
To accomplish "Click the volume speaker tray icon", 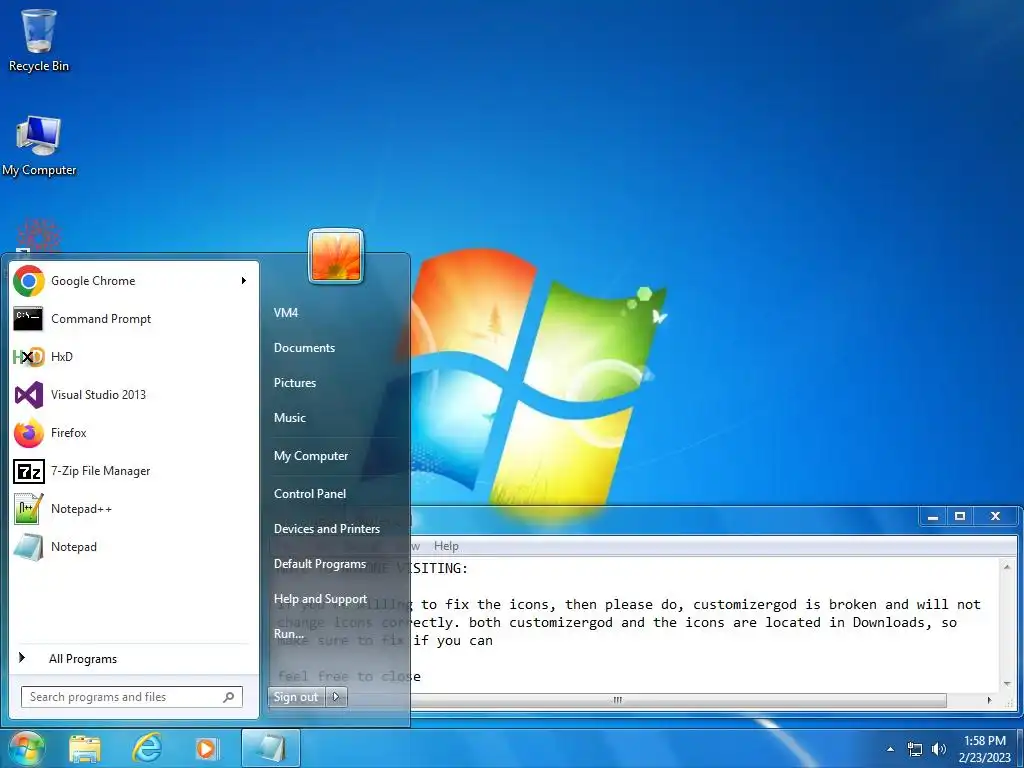I will point(939,749).
